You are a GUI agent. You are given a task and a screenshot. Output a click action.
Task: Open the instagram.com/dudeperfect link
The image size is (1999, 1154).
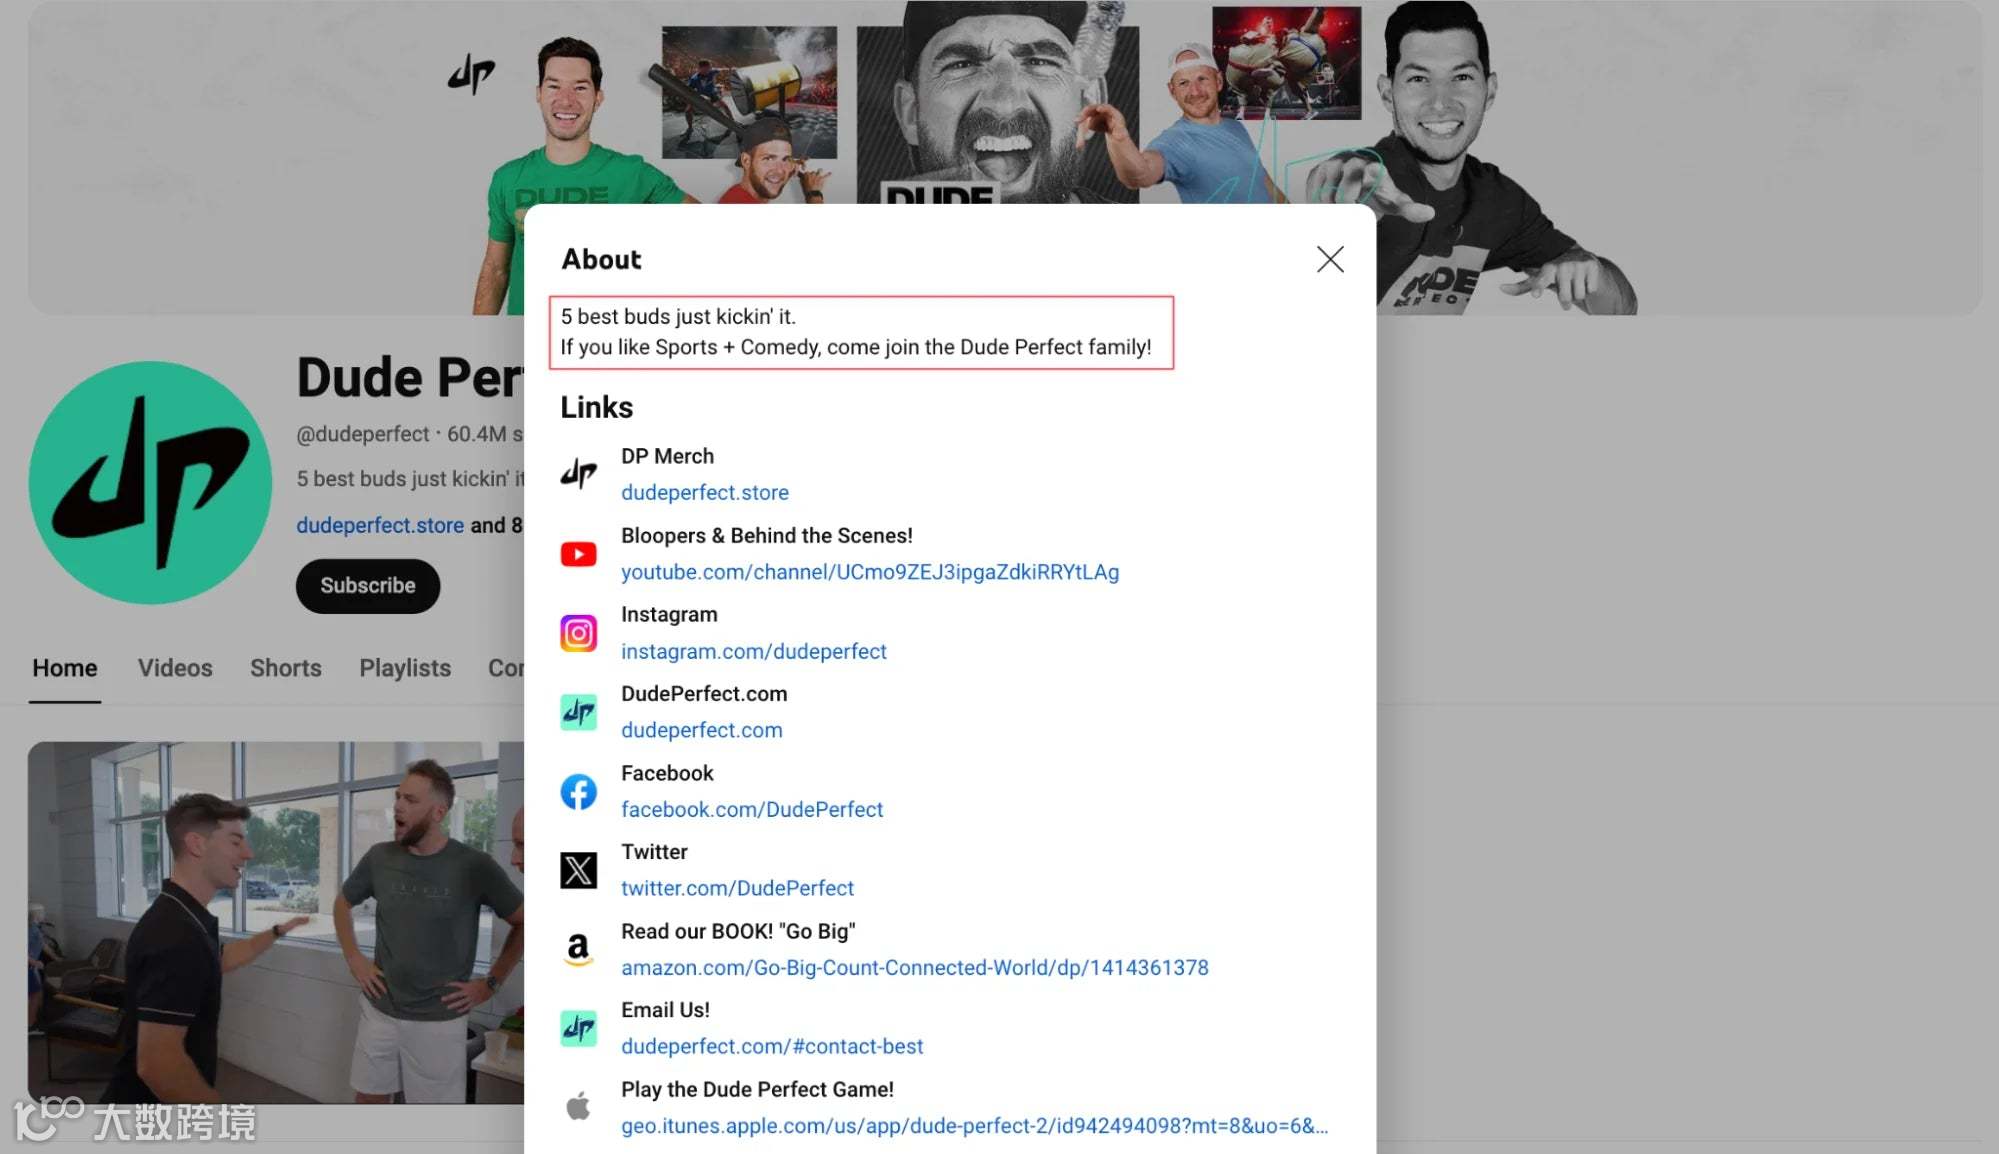tap(753, 652)
